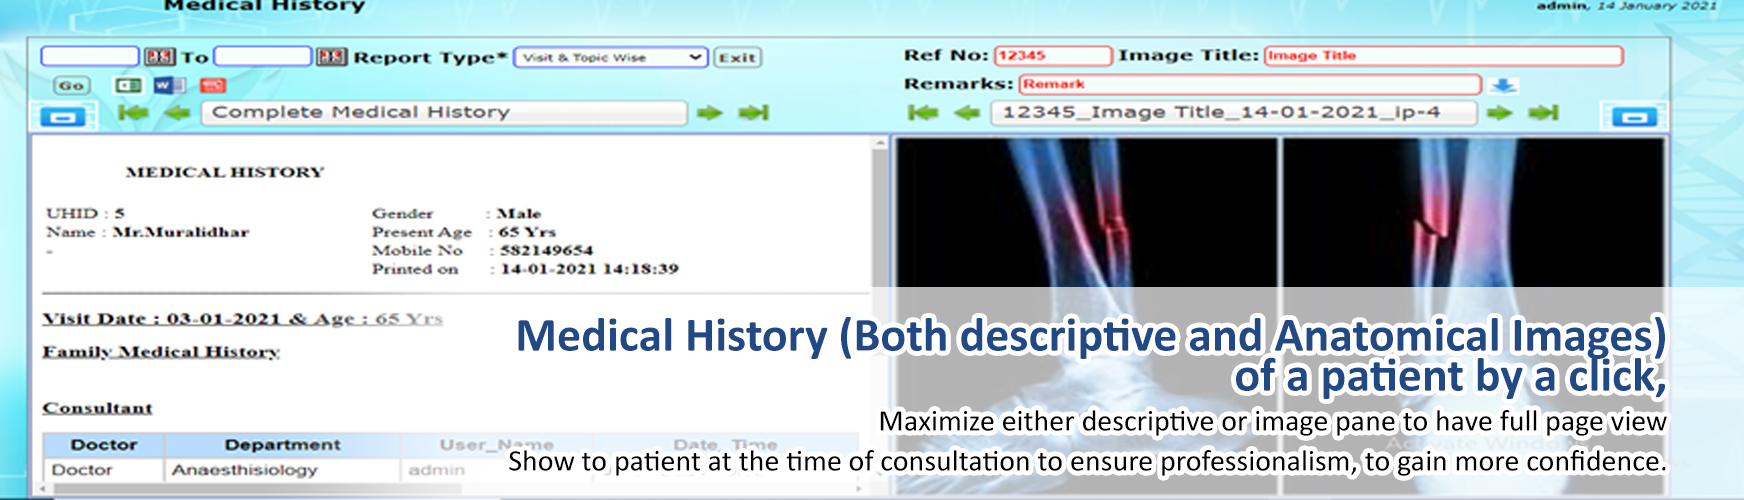Jump to first medical history record

[132, 113]
